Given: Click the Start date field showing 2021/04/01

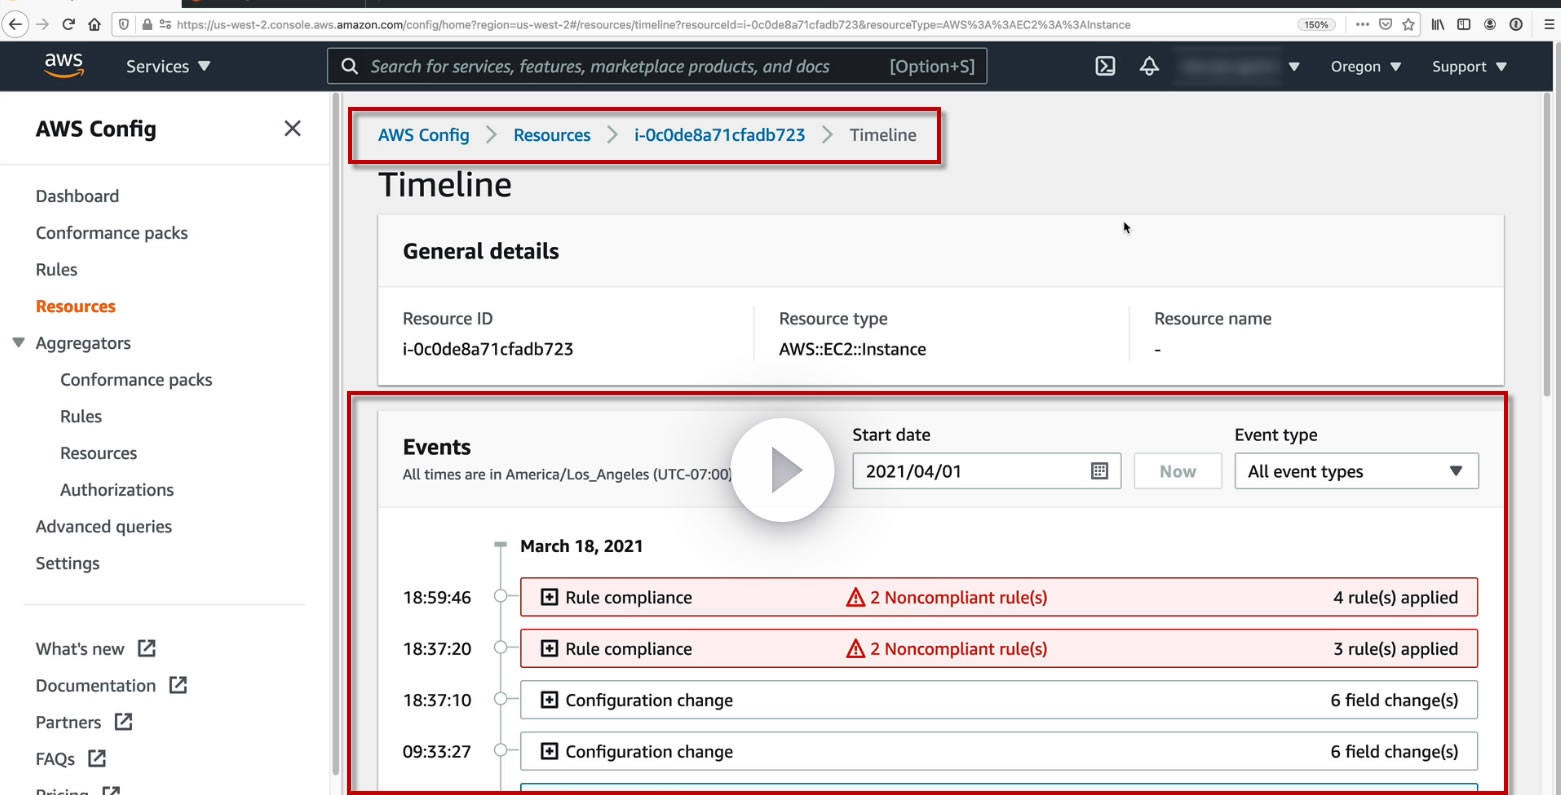Looking at the screenshot, I should 986,471.
